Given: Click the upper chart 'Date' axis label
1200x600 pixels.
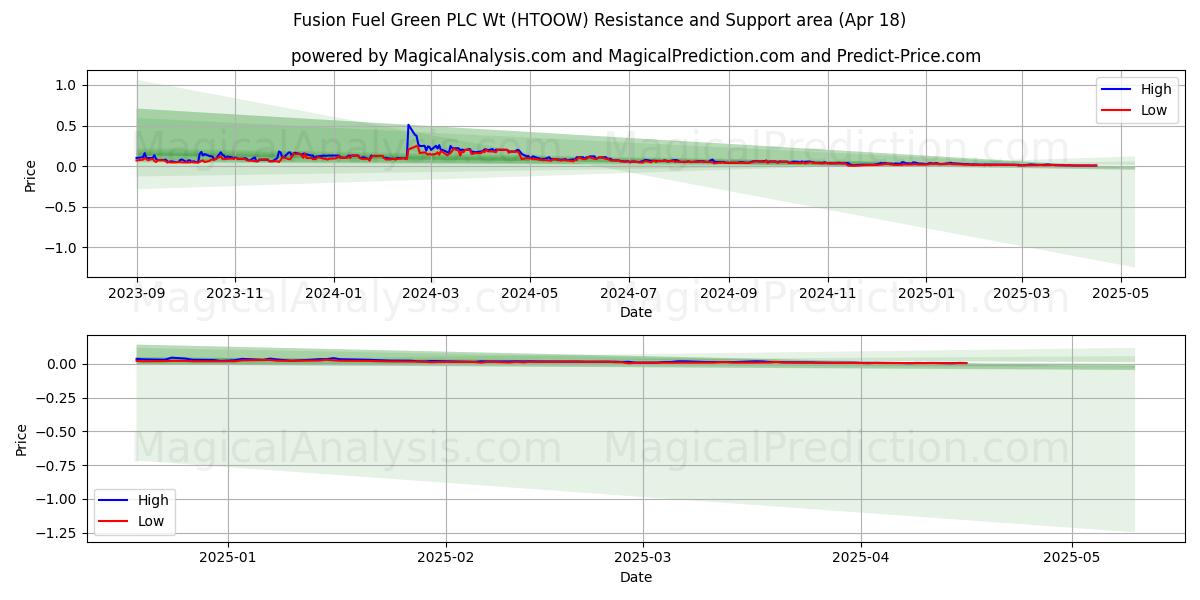Looking at the screenshot, I should (636, 312).
